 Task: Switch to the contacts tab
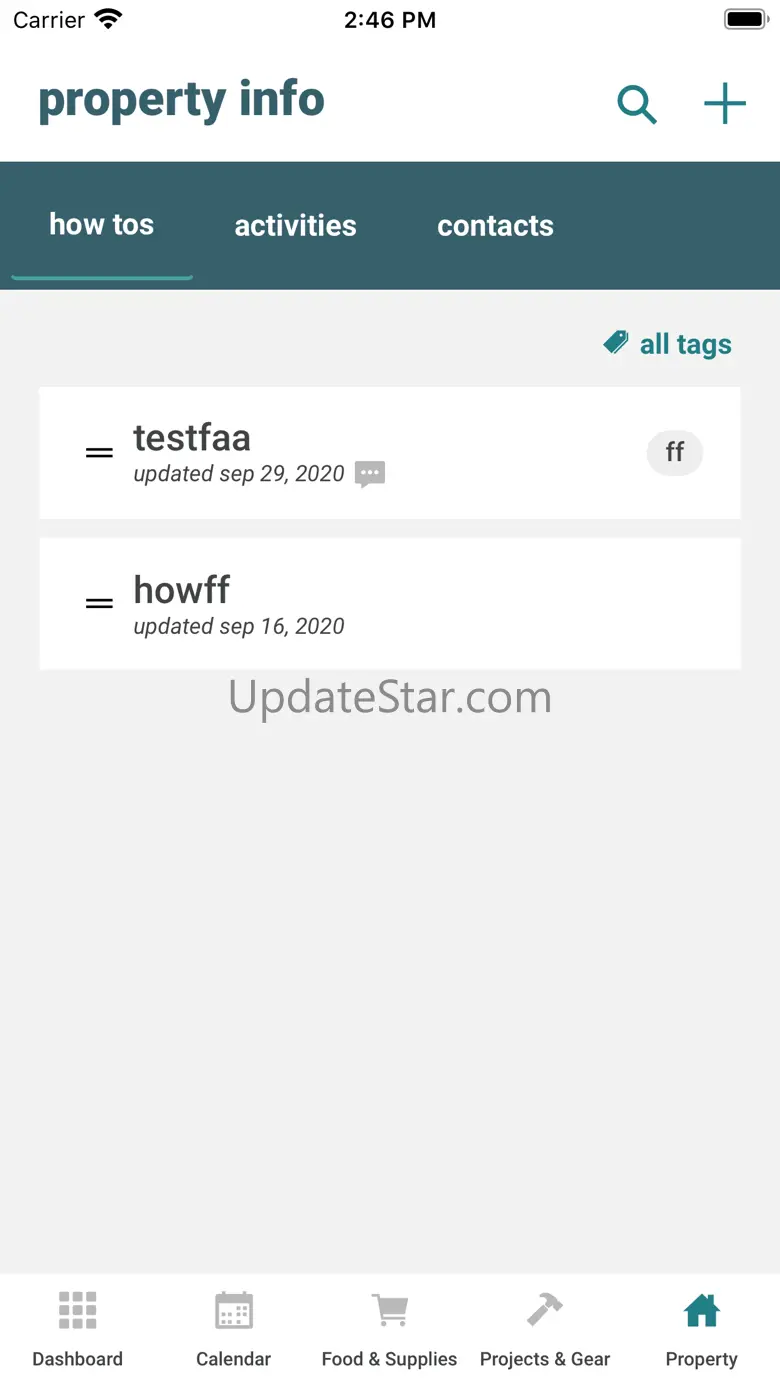pos(495,226)
